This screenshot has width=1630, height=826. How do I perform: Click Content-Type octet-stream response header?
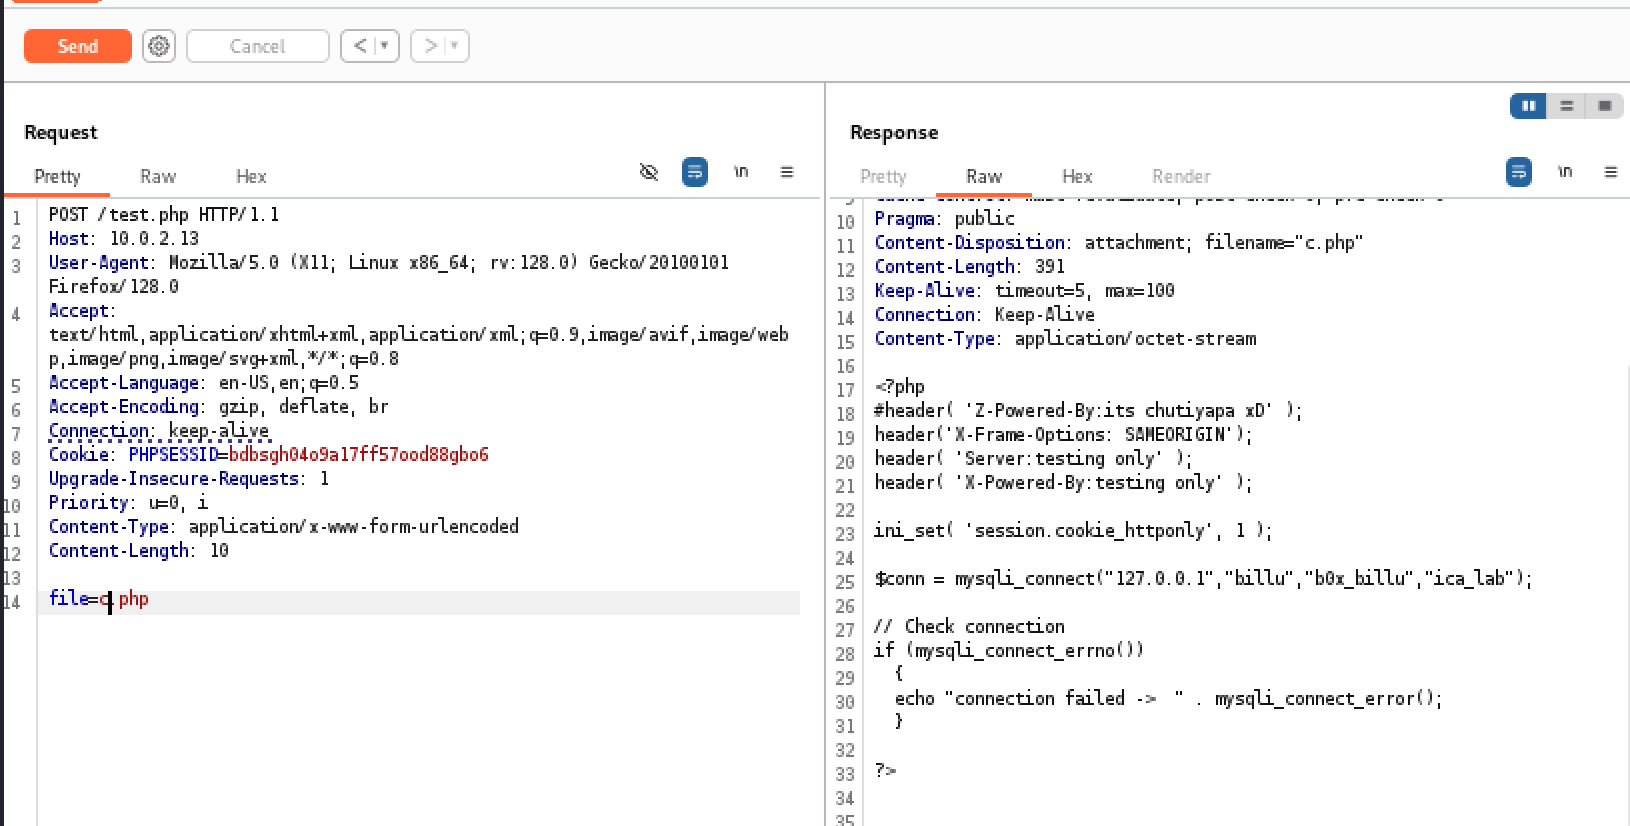tap(1065, 339)
